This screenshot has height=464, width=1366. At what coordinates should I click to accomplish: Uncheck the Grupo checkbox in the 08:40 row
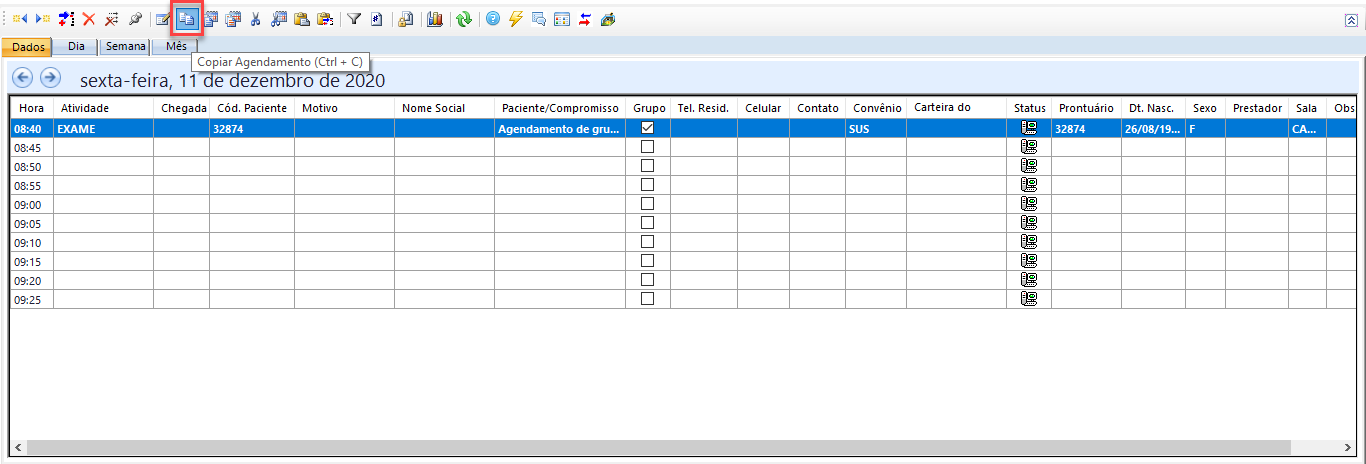[x=647, y=128]
